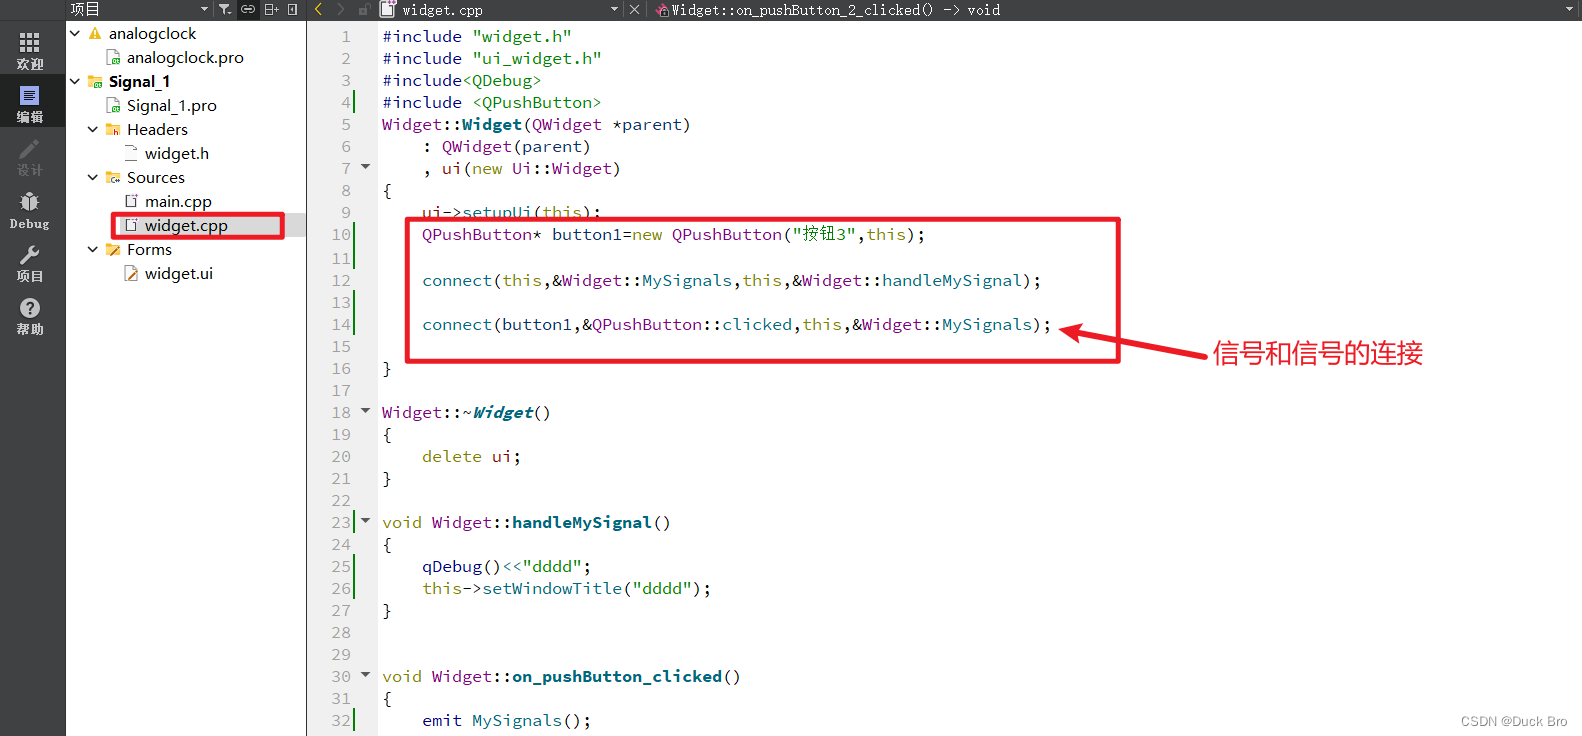
Task: Click QPushButton::clicked in second connect call
Action: point(692,324)
